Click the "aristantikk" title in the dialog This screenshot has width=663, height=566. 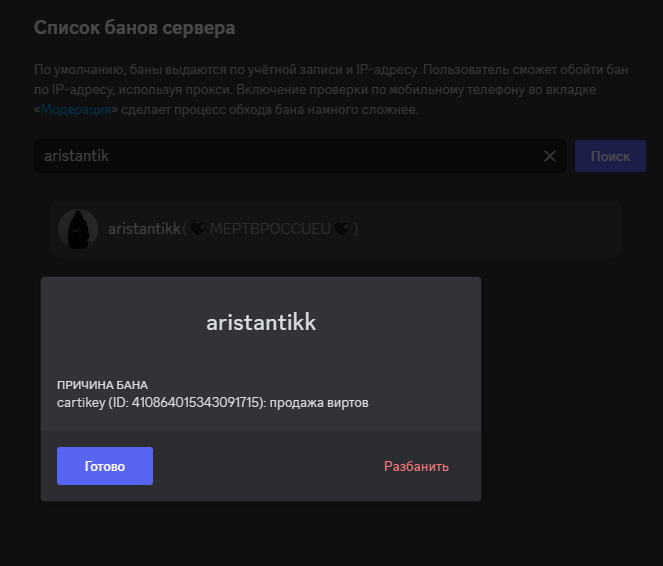point(261,322)
